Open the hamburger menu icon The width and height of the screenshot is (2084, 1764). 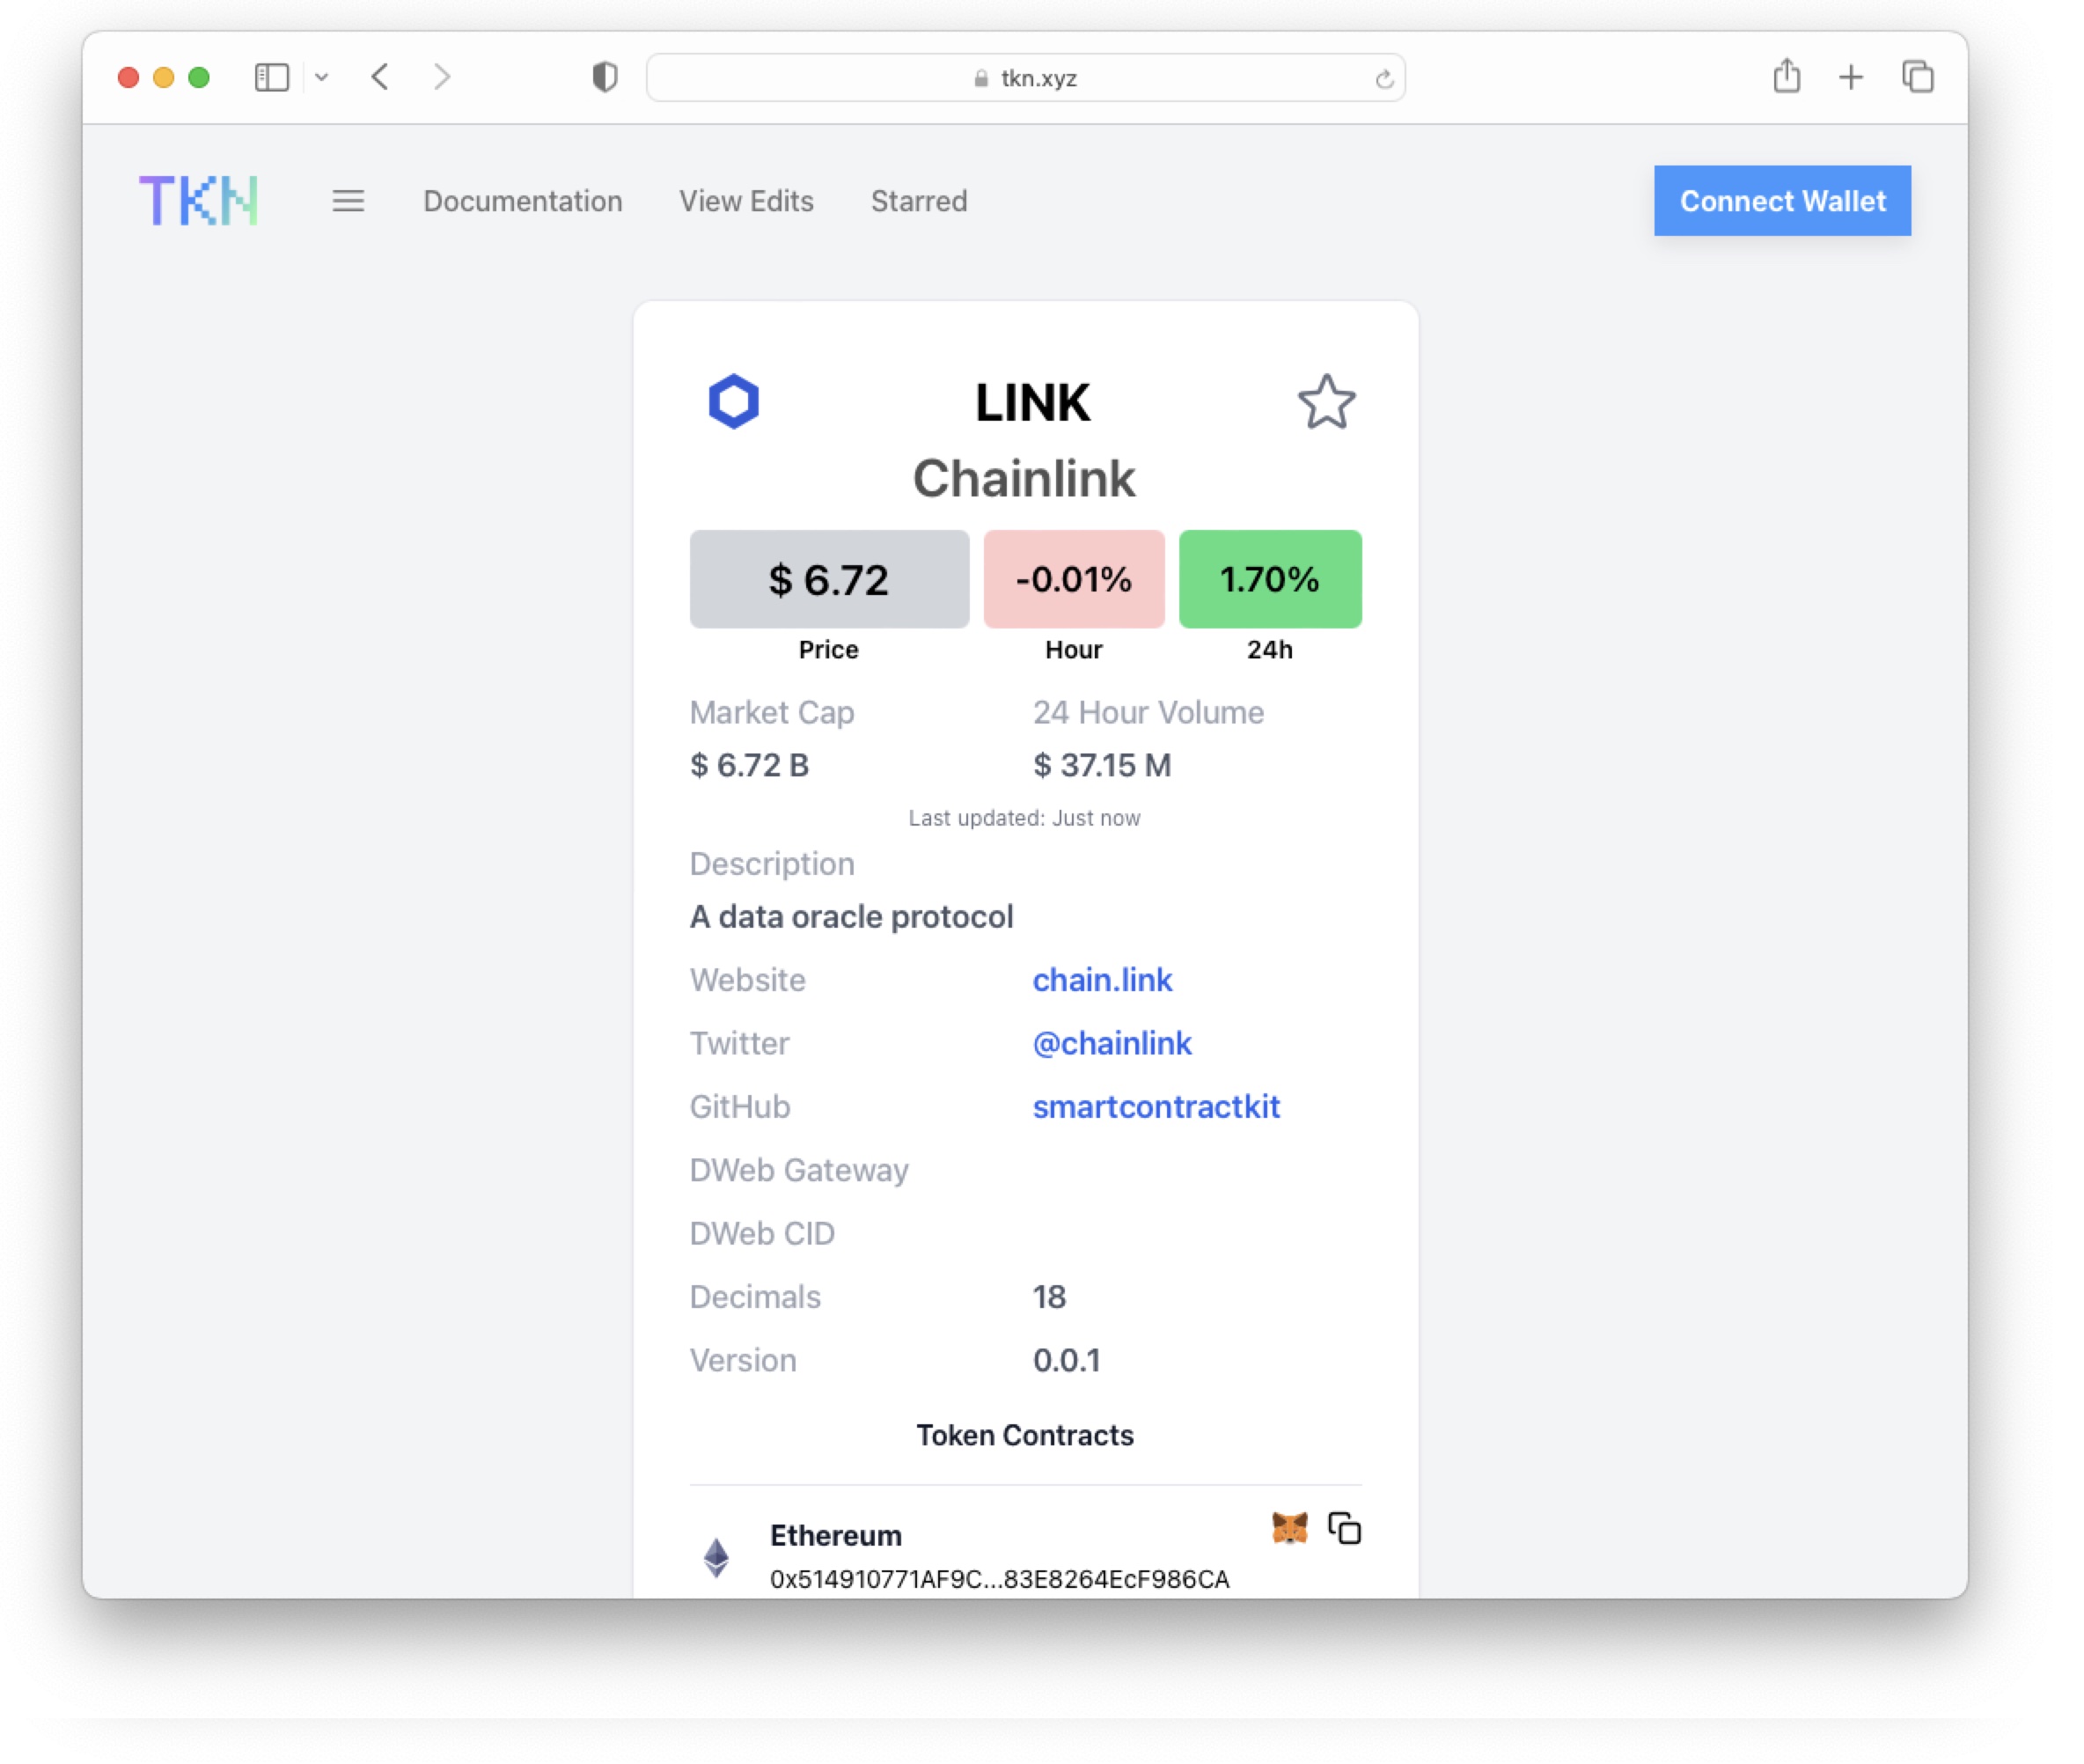click(x=348, y=201)
